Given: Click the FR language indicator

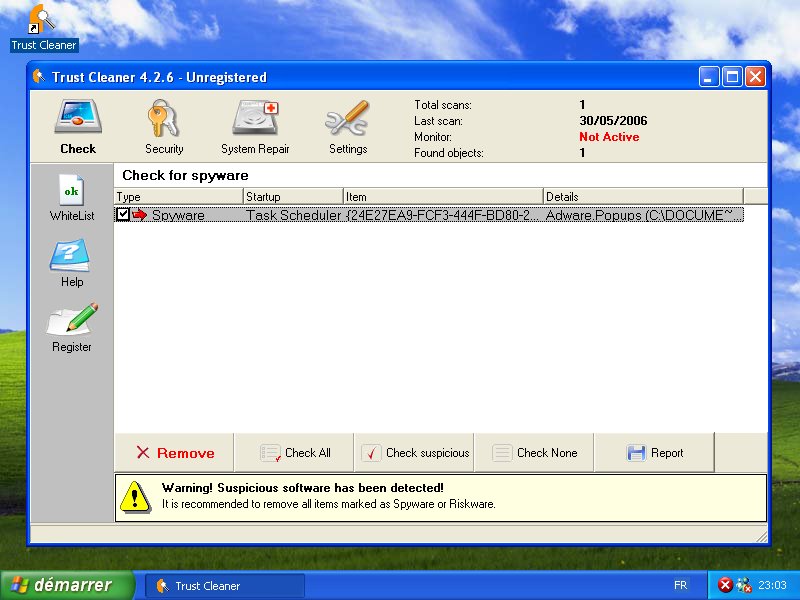Looking at the screenshot, I should pos(680,585).
